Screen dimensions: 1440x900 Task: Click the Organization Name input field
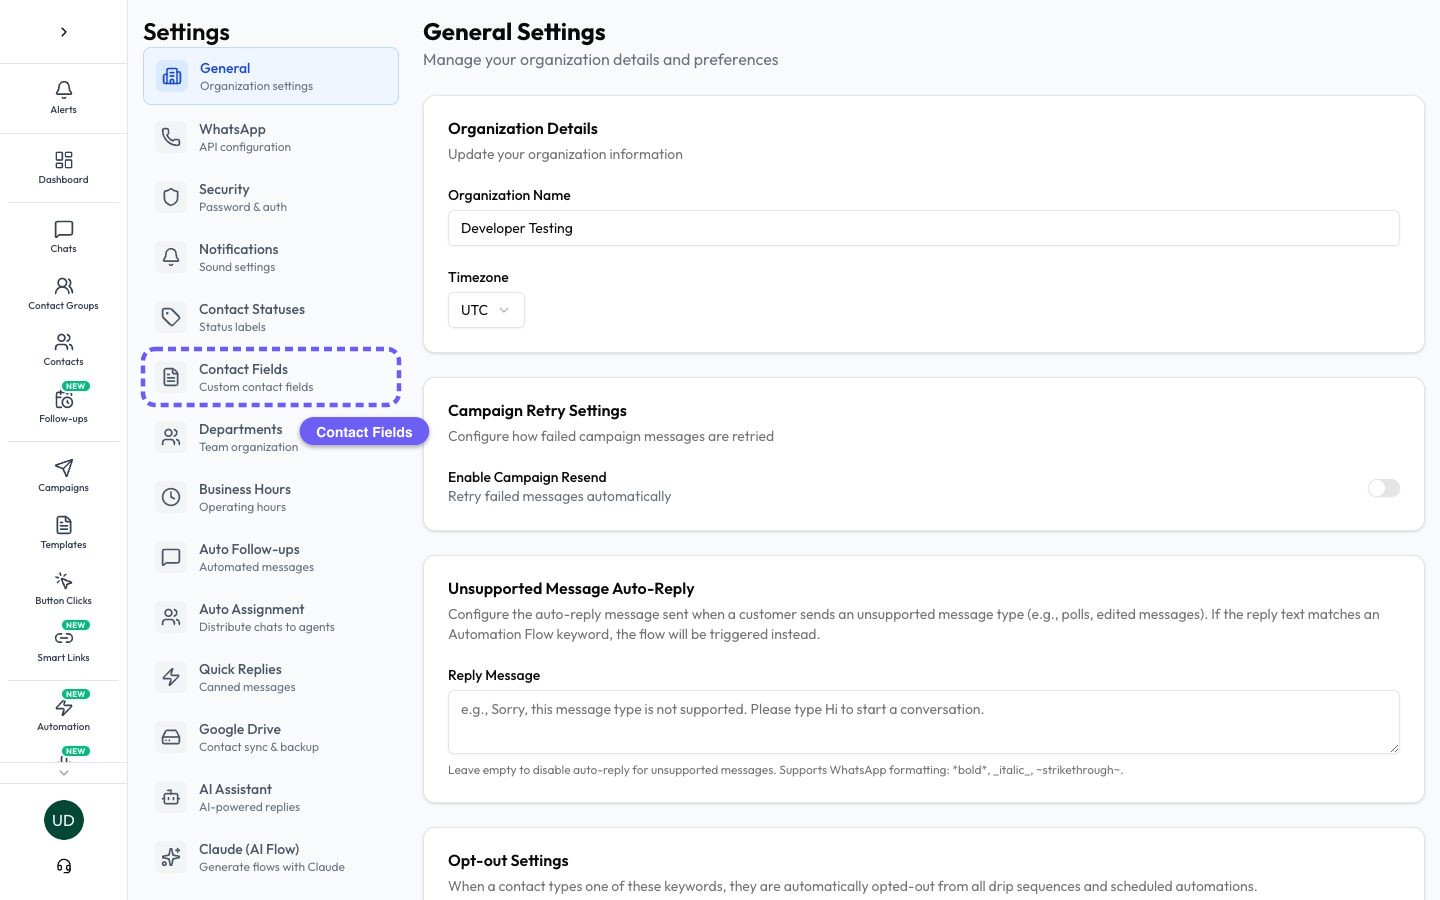[924, 228]
